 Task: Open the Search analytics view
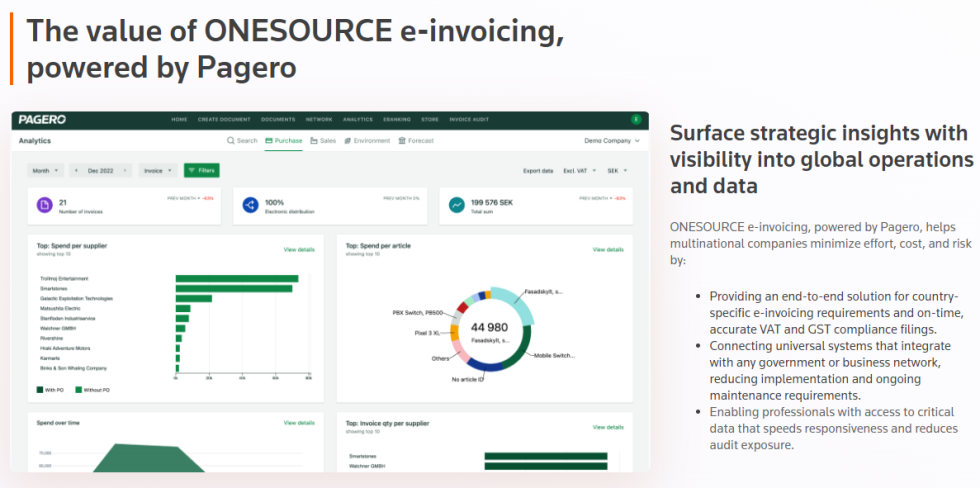click(242, 141)
